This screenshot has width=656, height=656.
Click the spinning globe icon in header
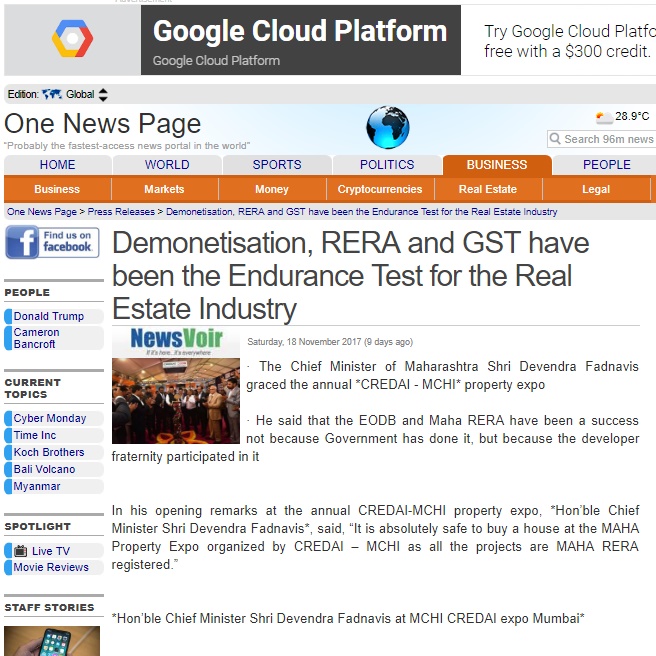[x=387, y=127]
